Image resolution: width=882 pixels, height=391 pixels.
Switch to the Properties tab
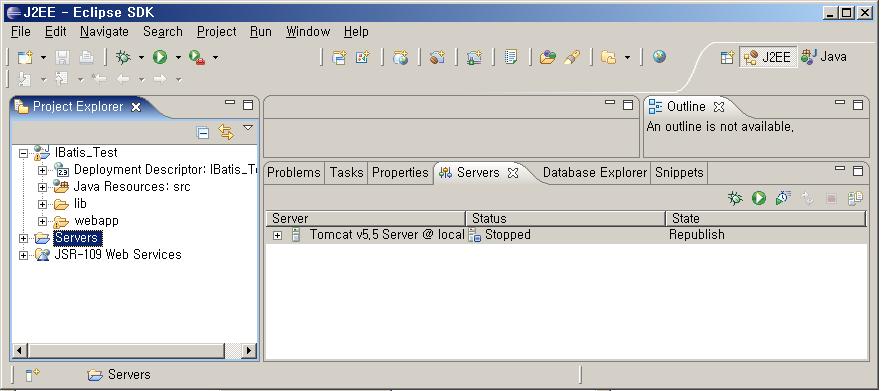pyautogui.click(x=400, y=173)
